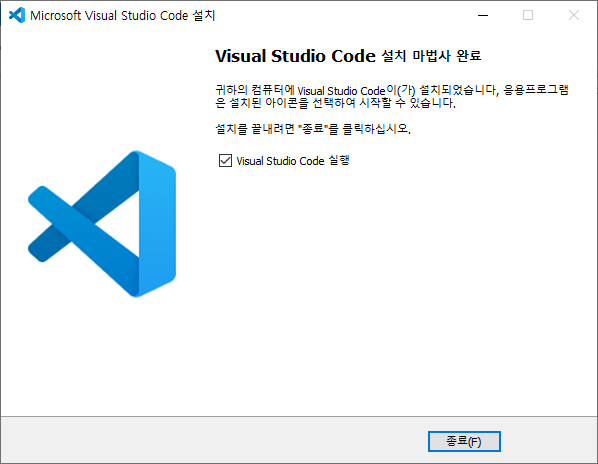Finish the installation with the 종료 button

tap(464, 441)
